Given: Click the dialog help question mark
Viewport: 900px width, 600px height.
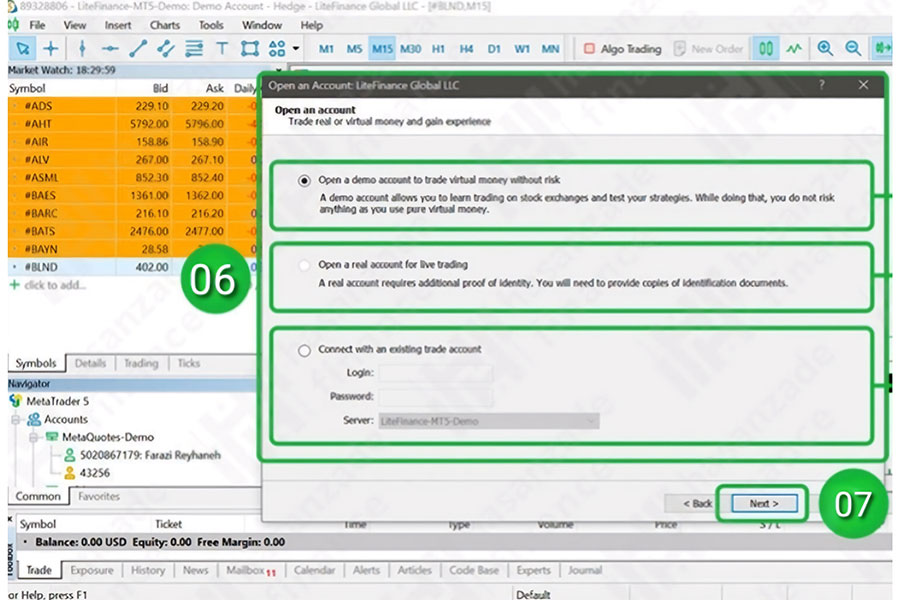Looking at the screenshot, I should click(x=822, y=85).
